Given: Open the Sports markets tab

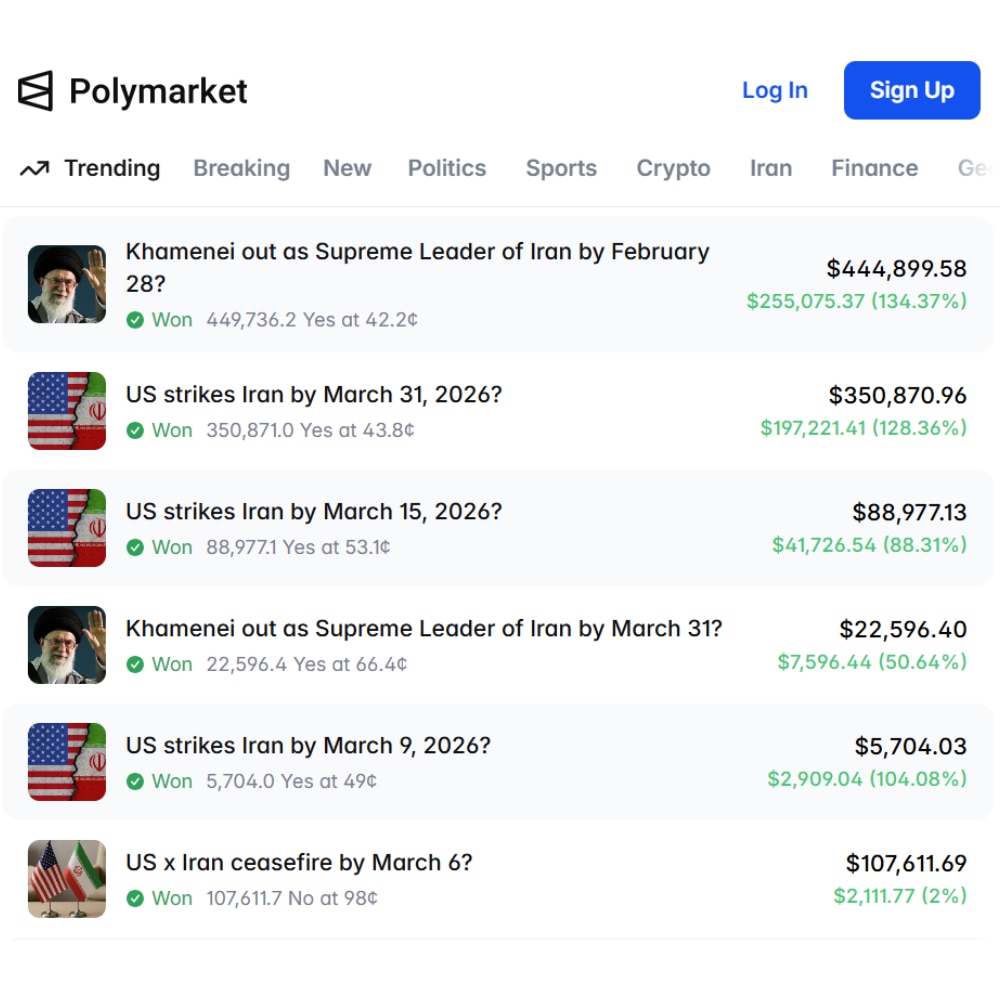Looking at the screenshot, I should click(560, 168).
